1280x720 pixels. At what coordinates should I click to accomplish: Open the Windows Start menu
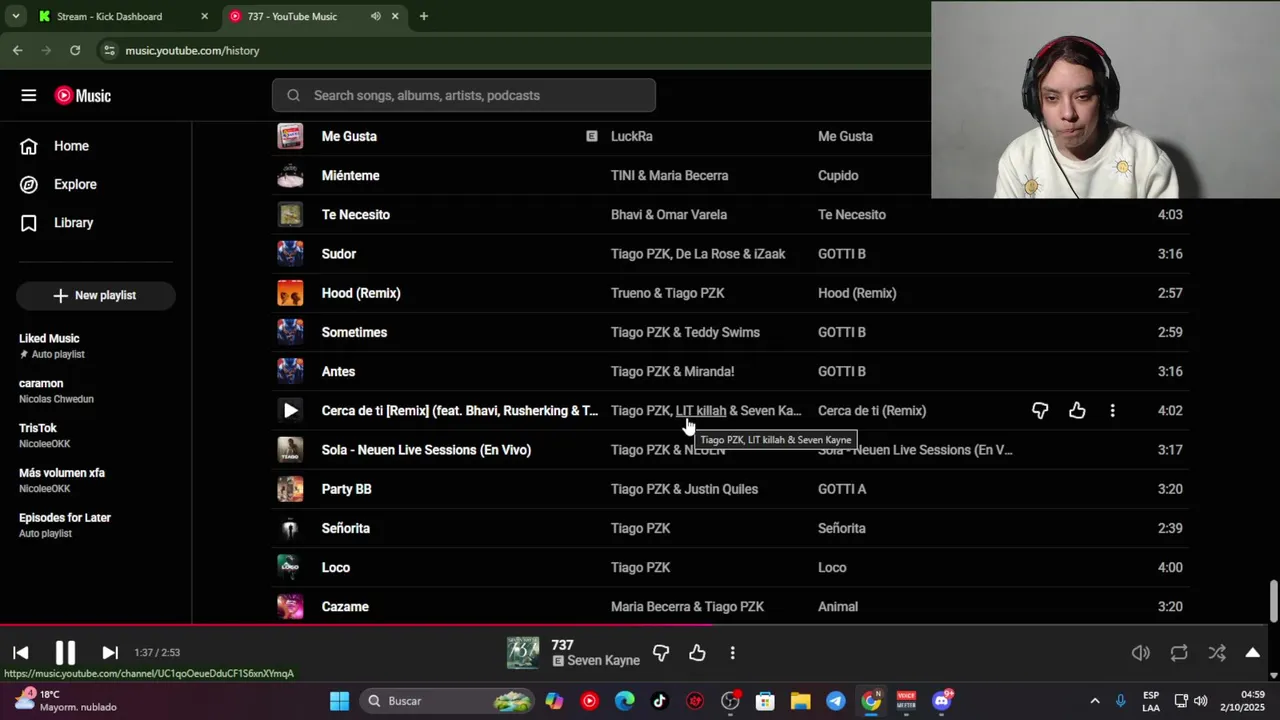[339, 700]
